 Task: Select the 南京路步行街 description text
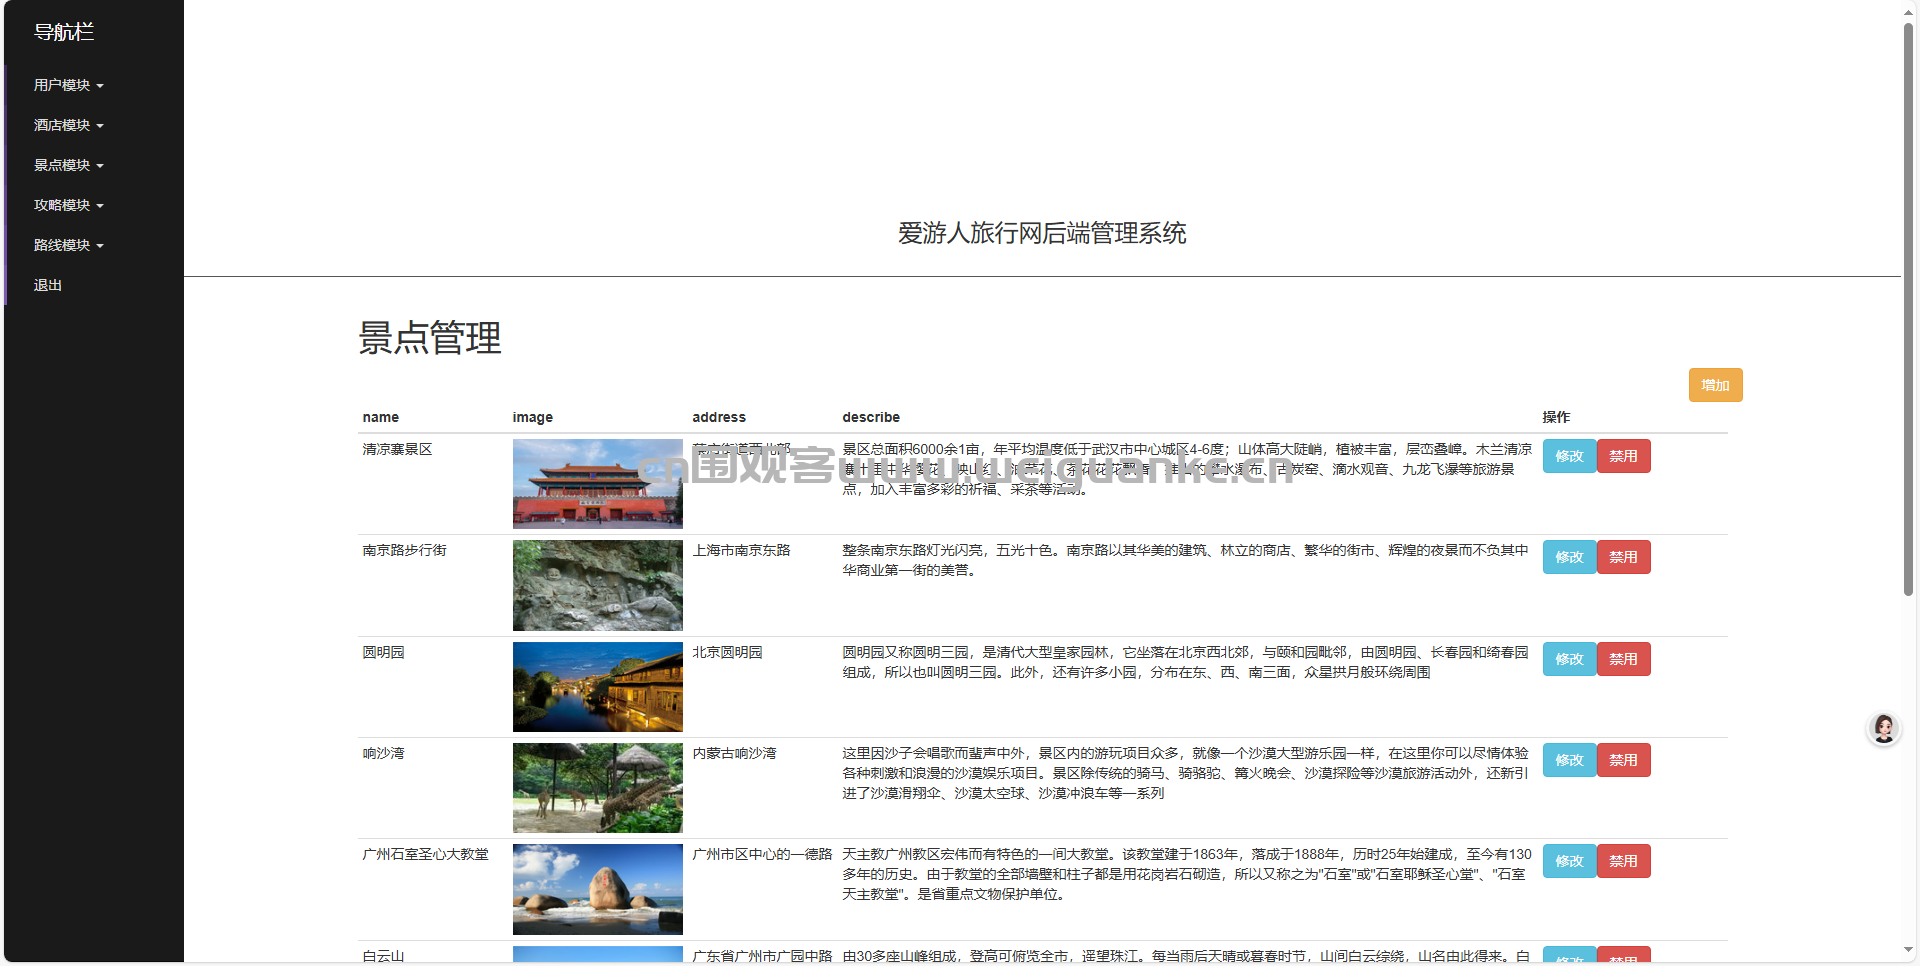pyautogui.click(x=1185, y=560)
